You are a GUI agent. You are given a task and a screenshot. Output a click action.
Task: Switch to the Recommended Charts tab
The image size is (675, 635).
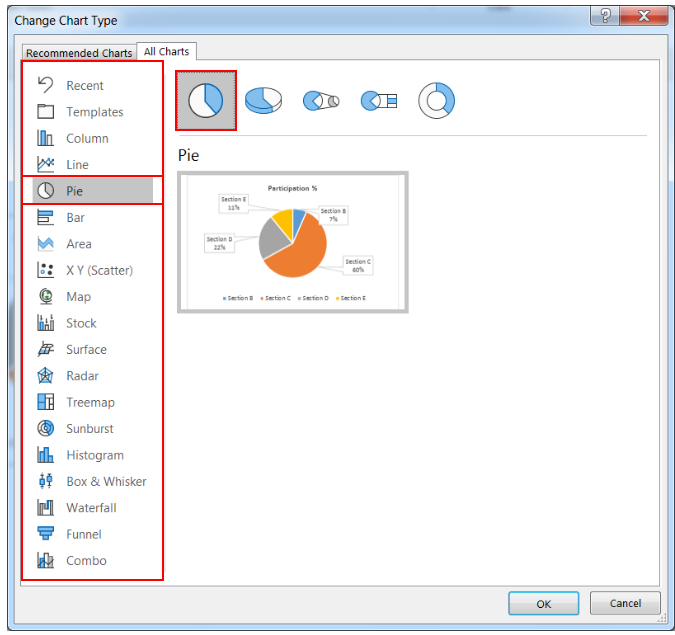click(79, 53)
